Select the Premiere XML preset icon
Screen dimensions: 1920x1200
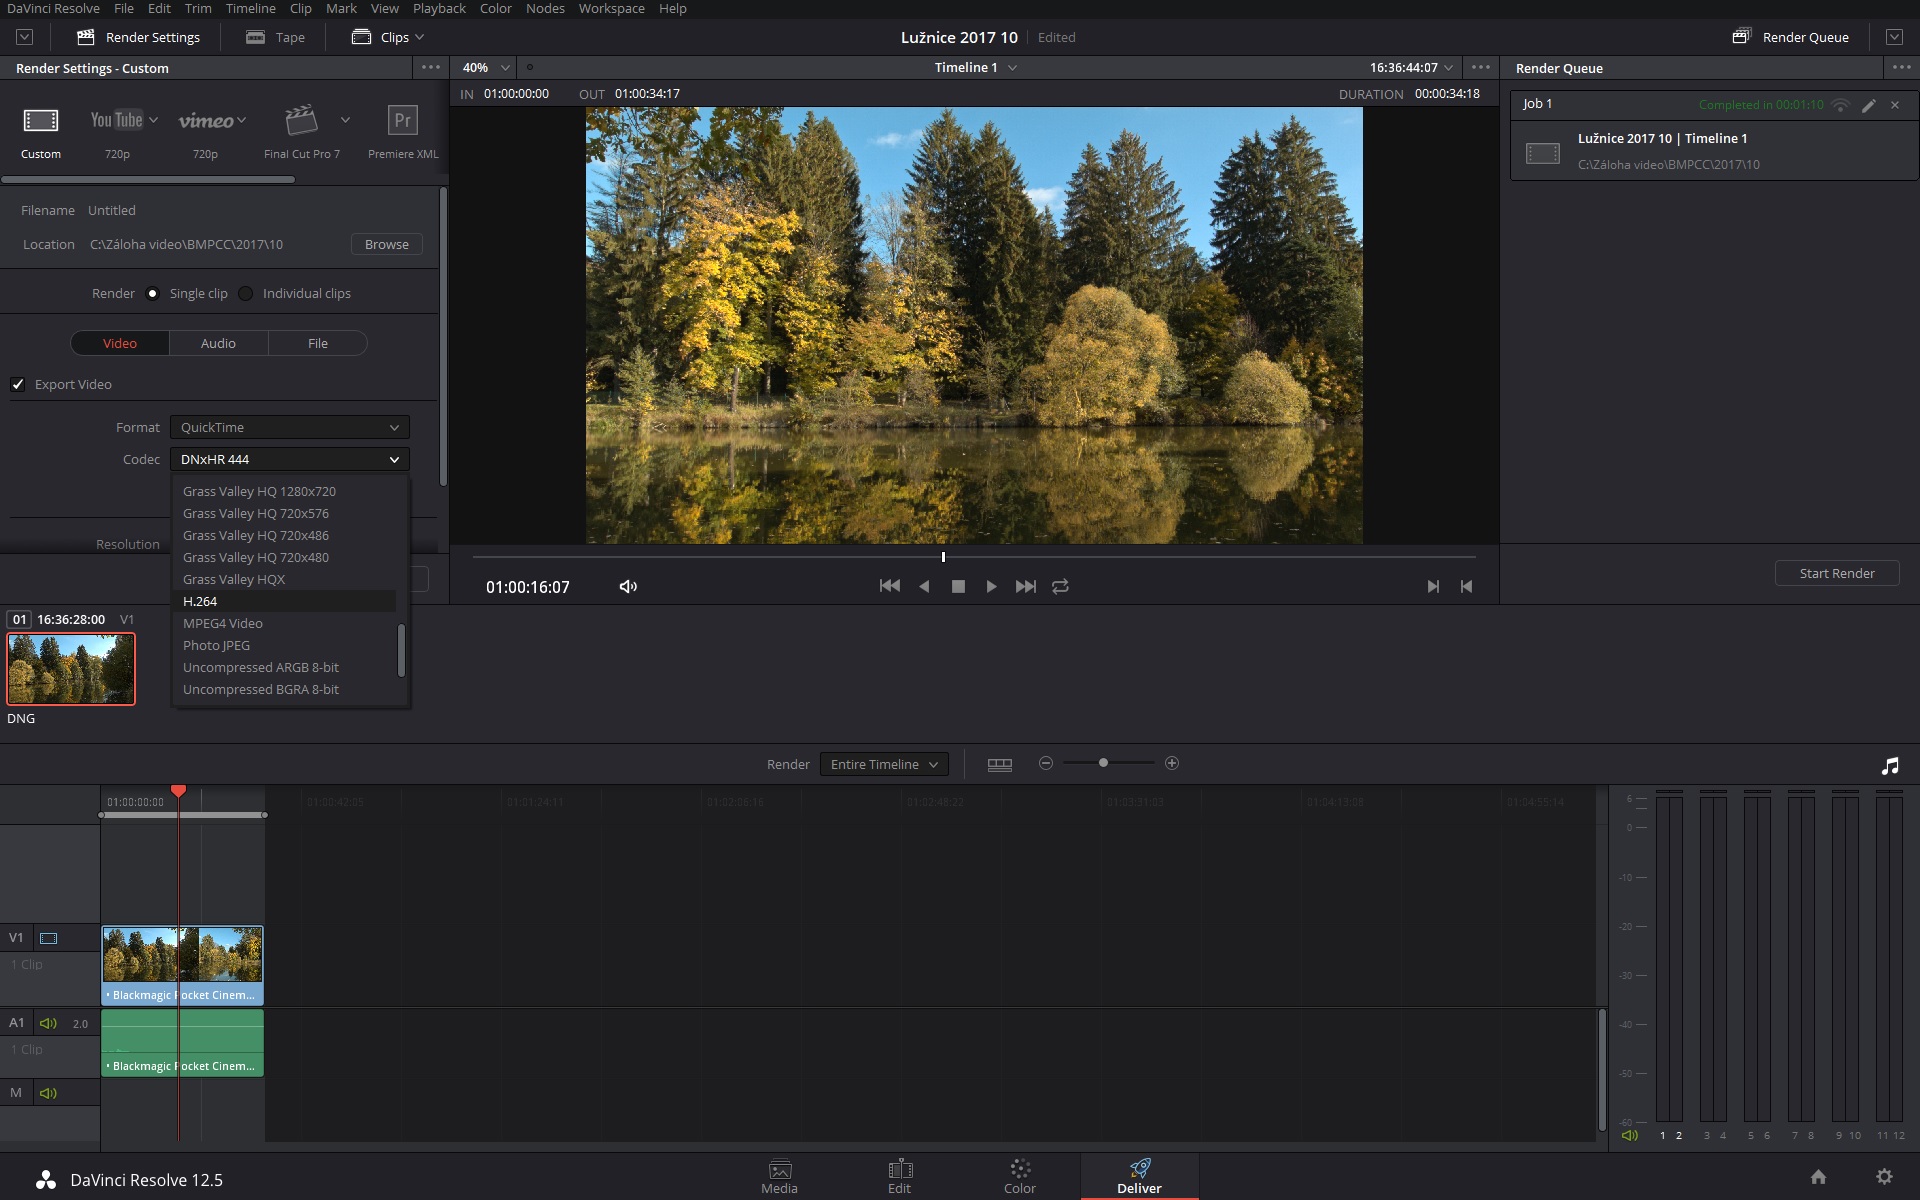tap(402, 121)
